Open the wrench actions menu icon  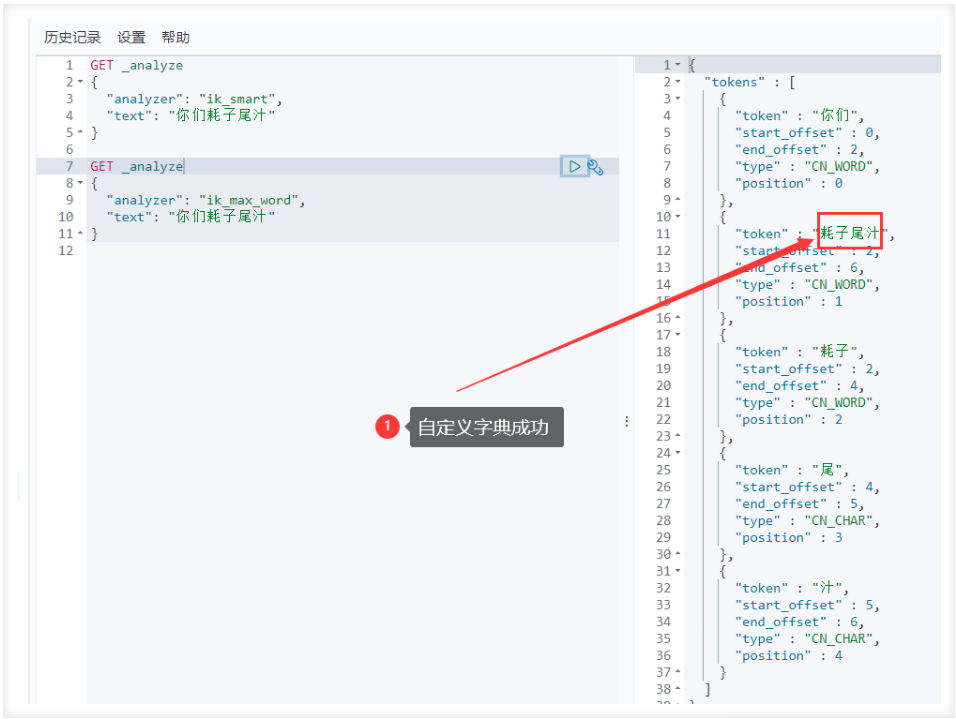click(x=595, y=167)
